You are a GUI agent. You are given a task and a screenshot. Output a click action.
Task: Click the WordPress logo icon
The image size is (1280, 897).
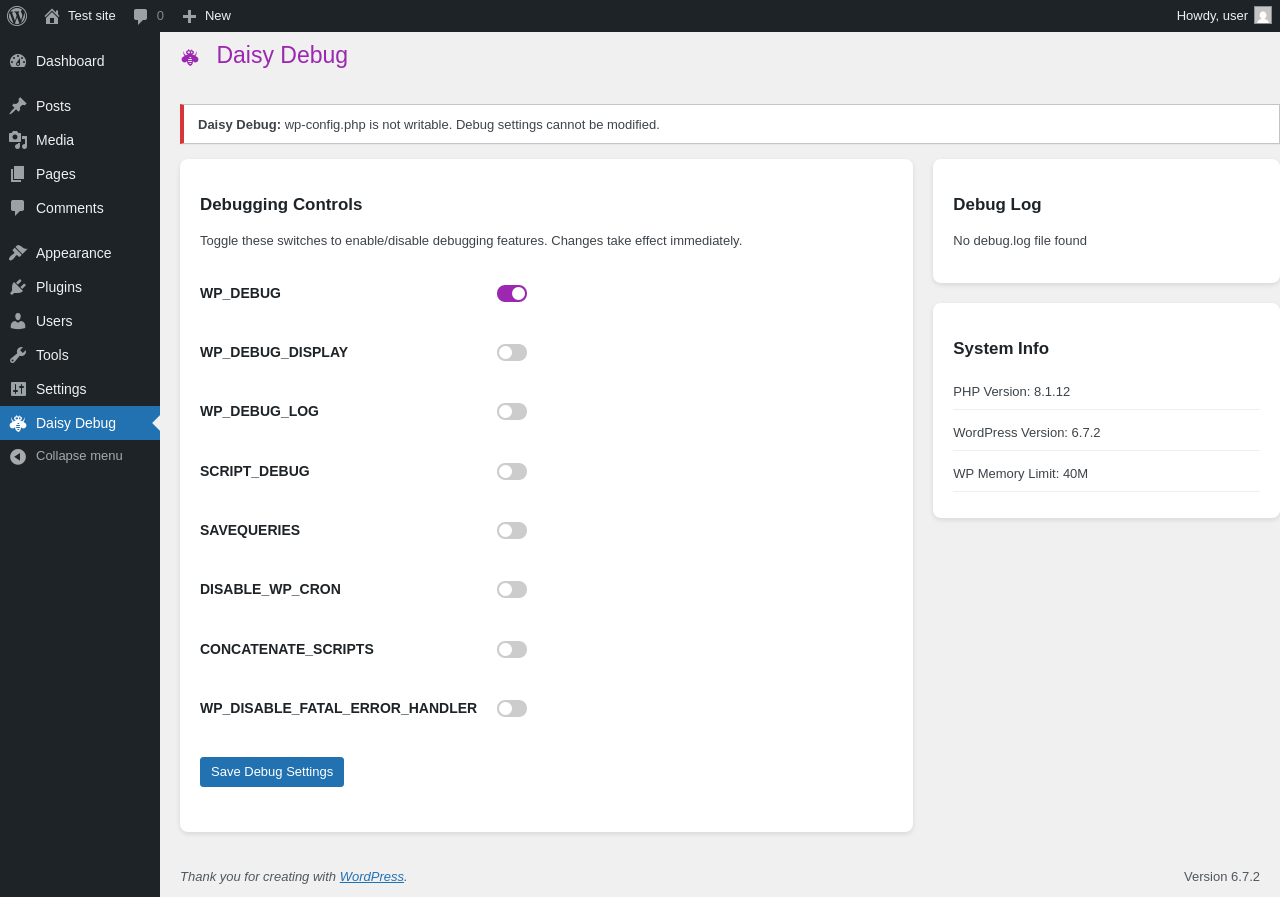tap(17, 16)
